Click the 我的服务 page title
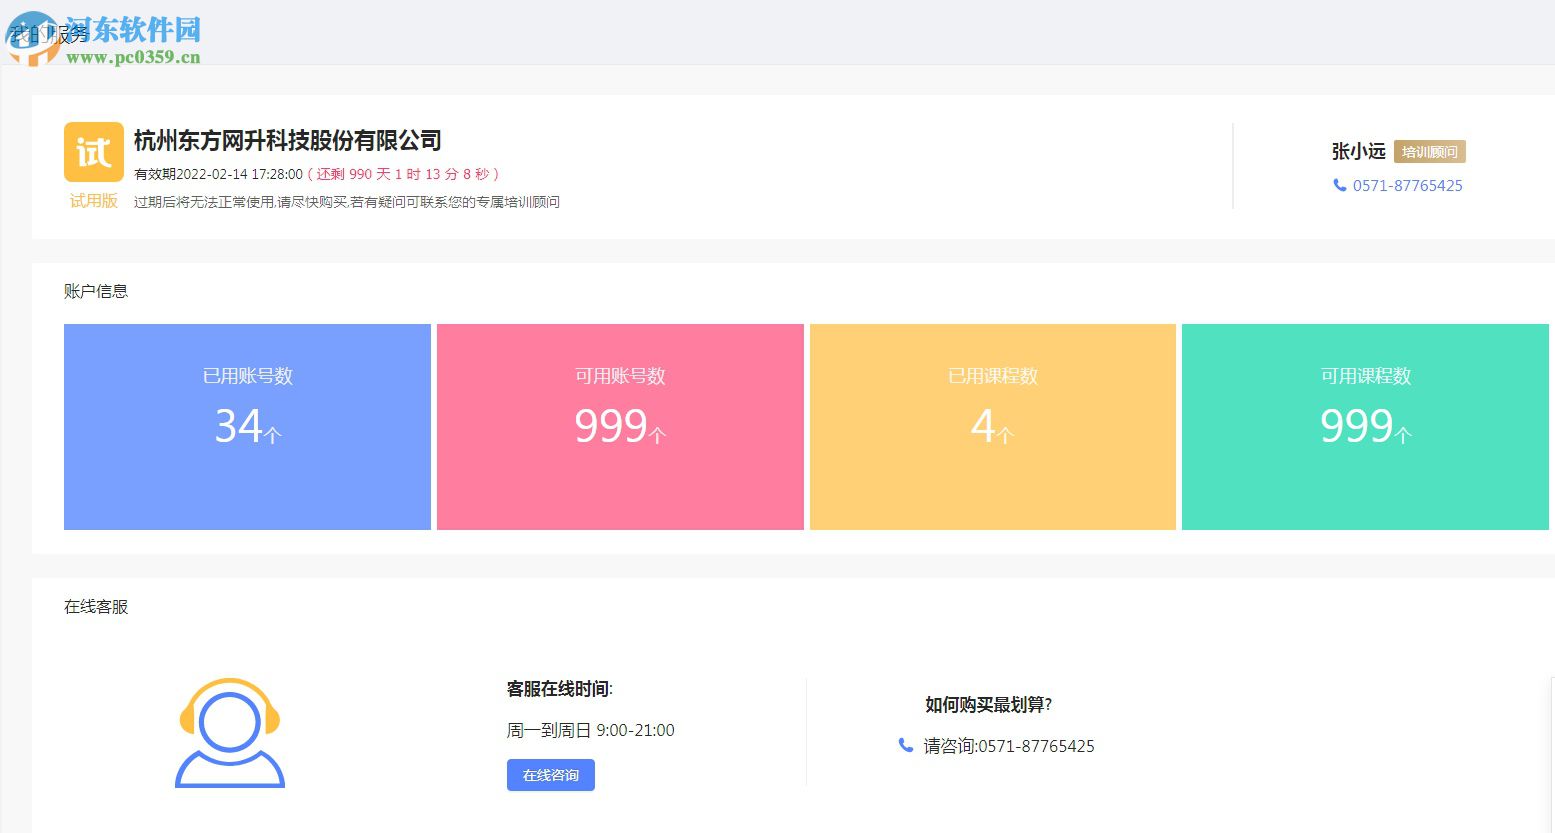 pos(48,34)
